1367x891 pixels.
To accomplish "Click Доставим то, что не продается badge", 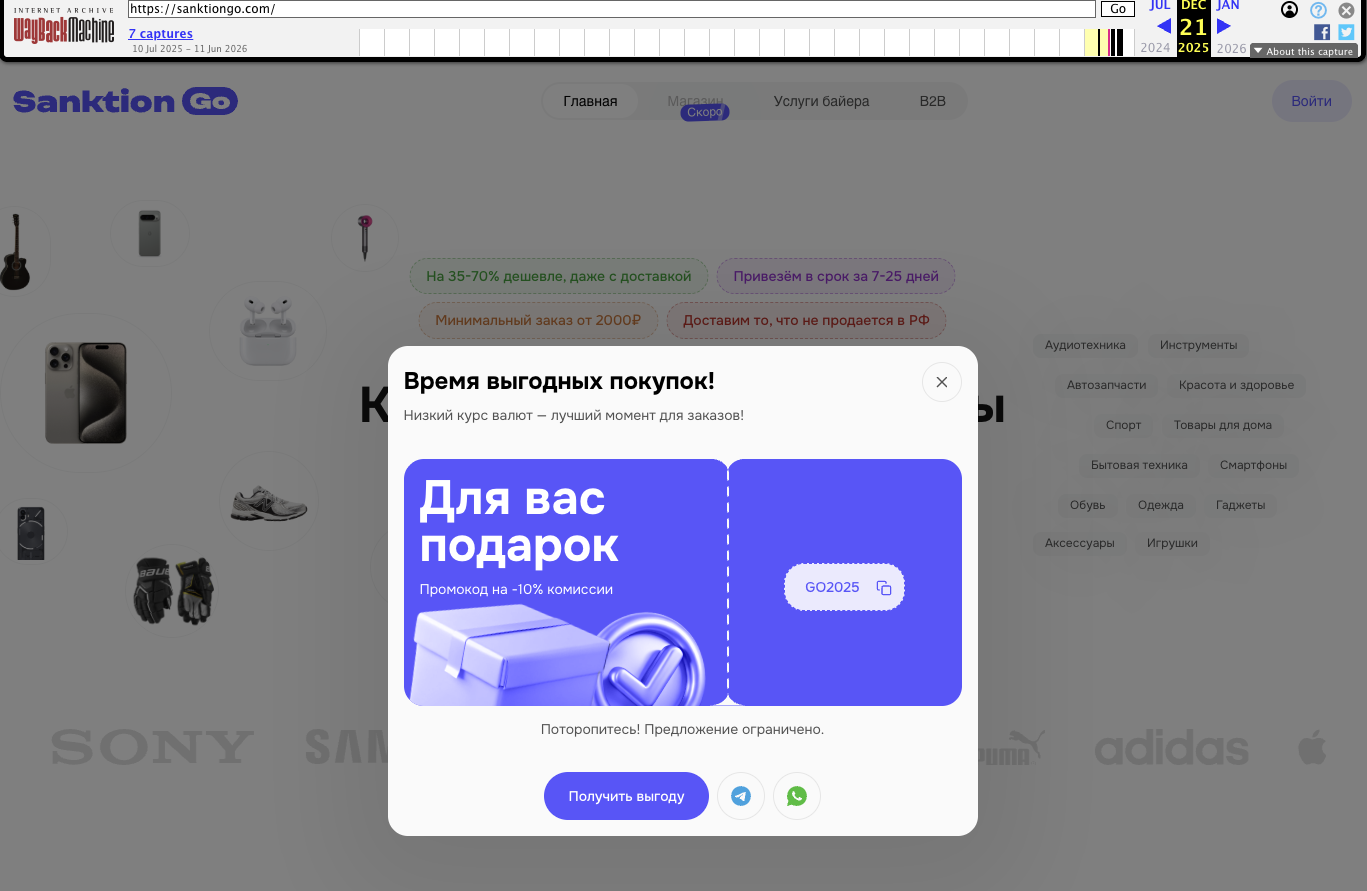I will [x=806, y=320].
